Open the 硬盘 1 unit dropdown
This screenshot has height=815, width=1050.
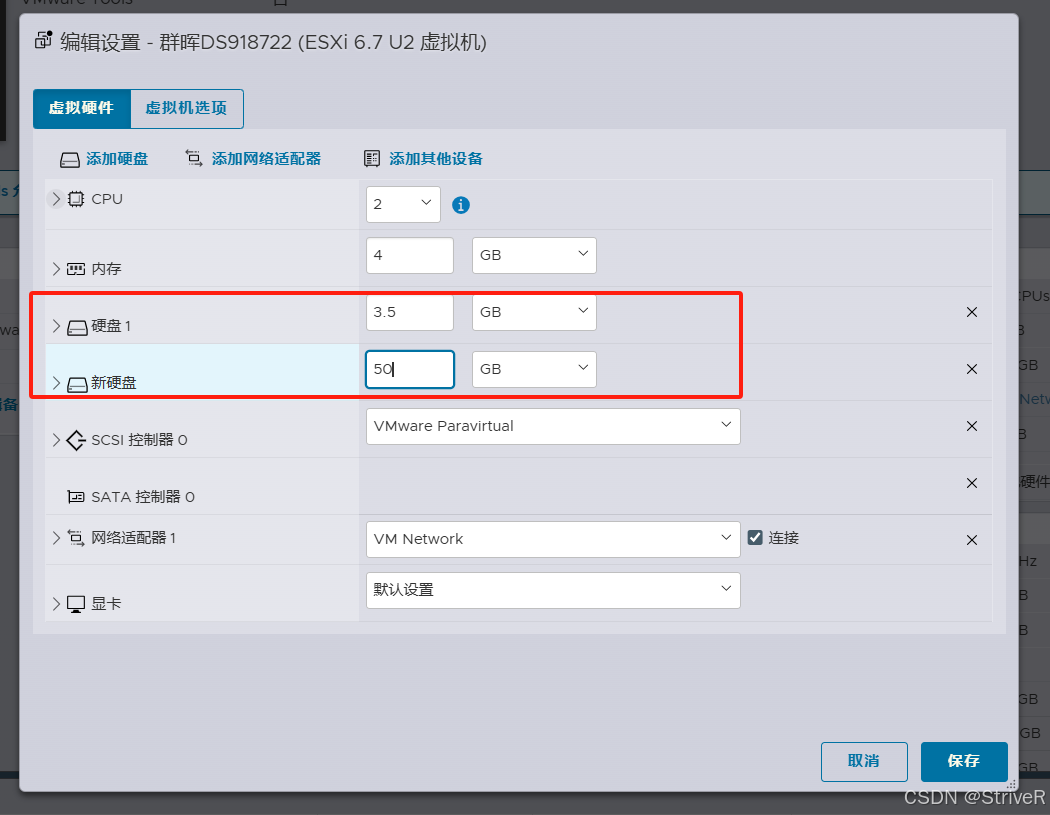point(534,312)
